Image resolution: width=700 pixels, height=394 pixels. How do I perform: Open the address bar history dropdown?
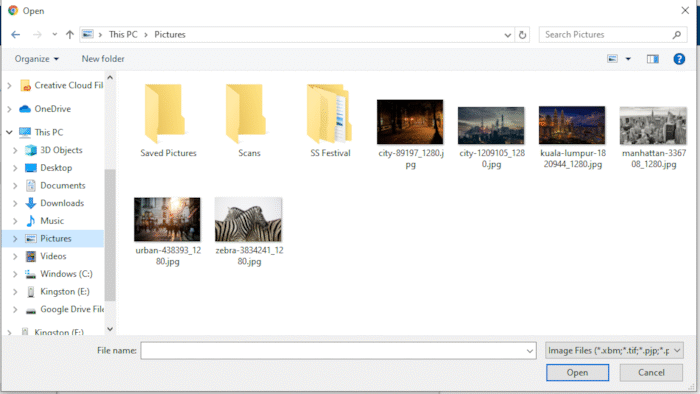coord(508,35)
